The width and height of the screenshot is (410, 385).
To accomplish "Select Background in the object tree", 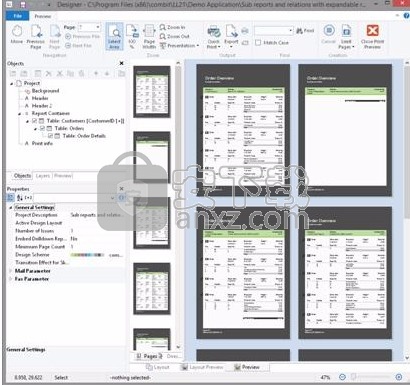I will (45, 91).
